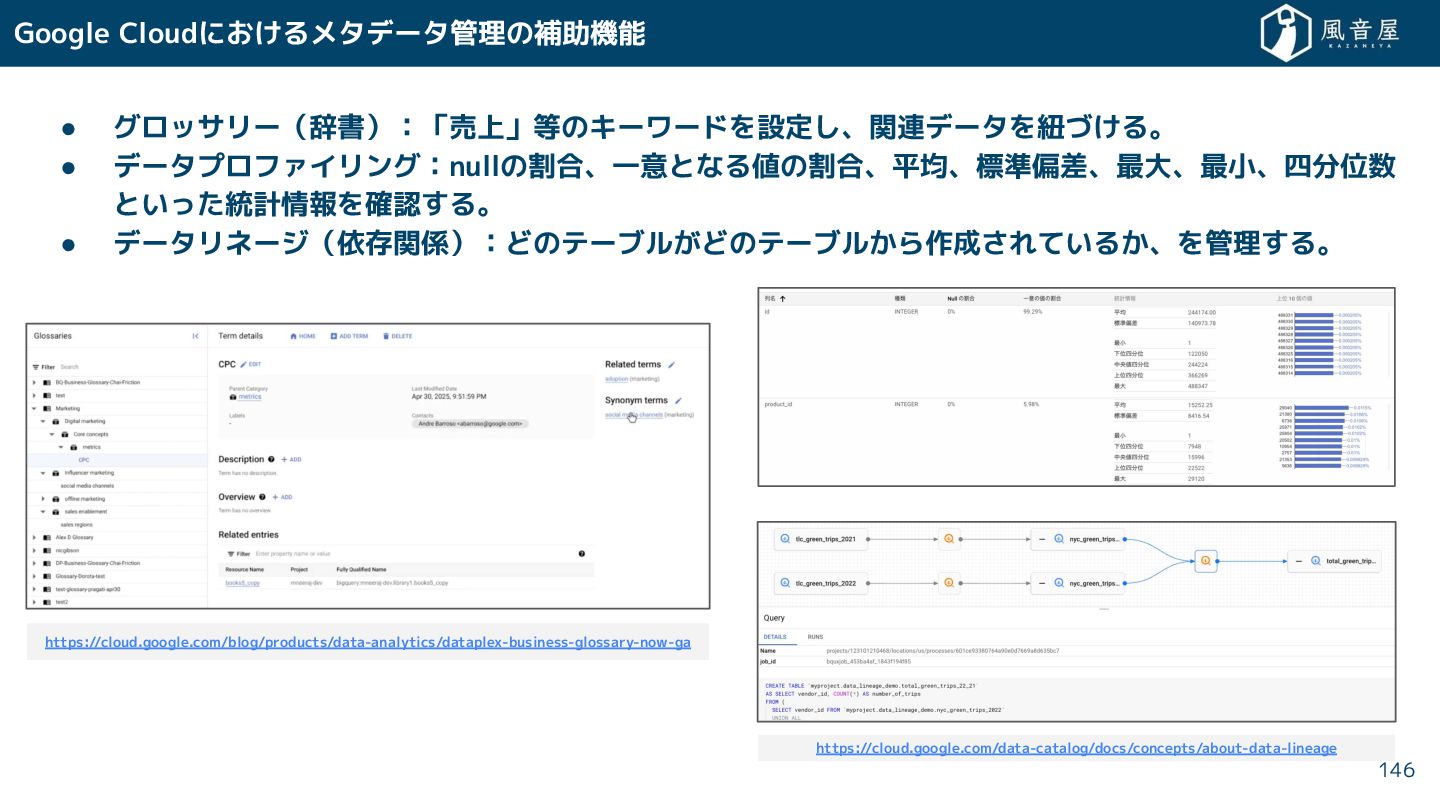Screen dimensions: 1440x810
Task: Select the sales regions tree item
Action: 76,524
